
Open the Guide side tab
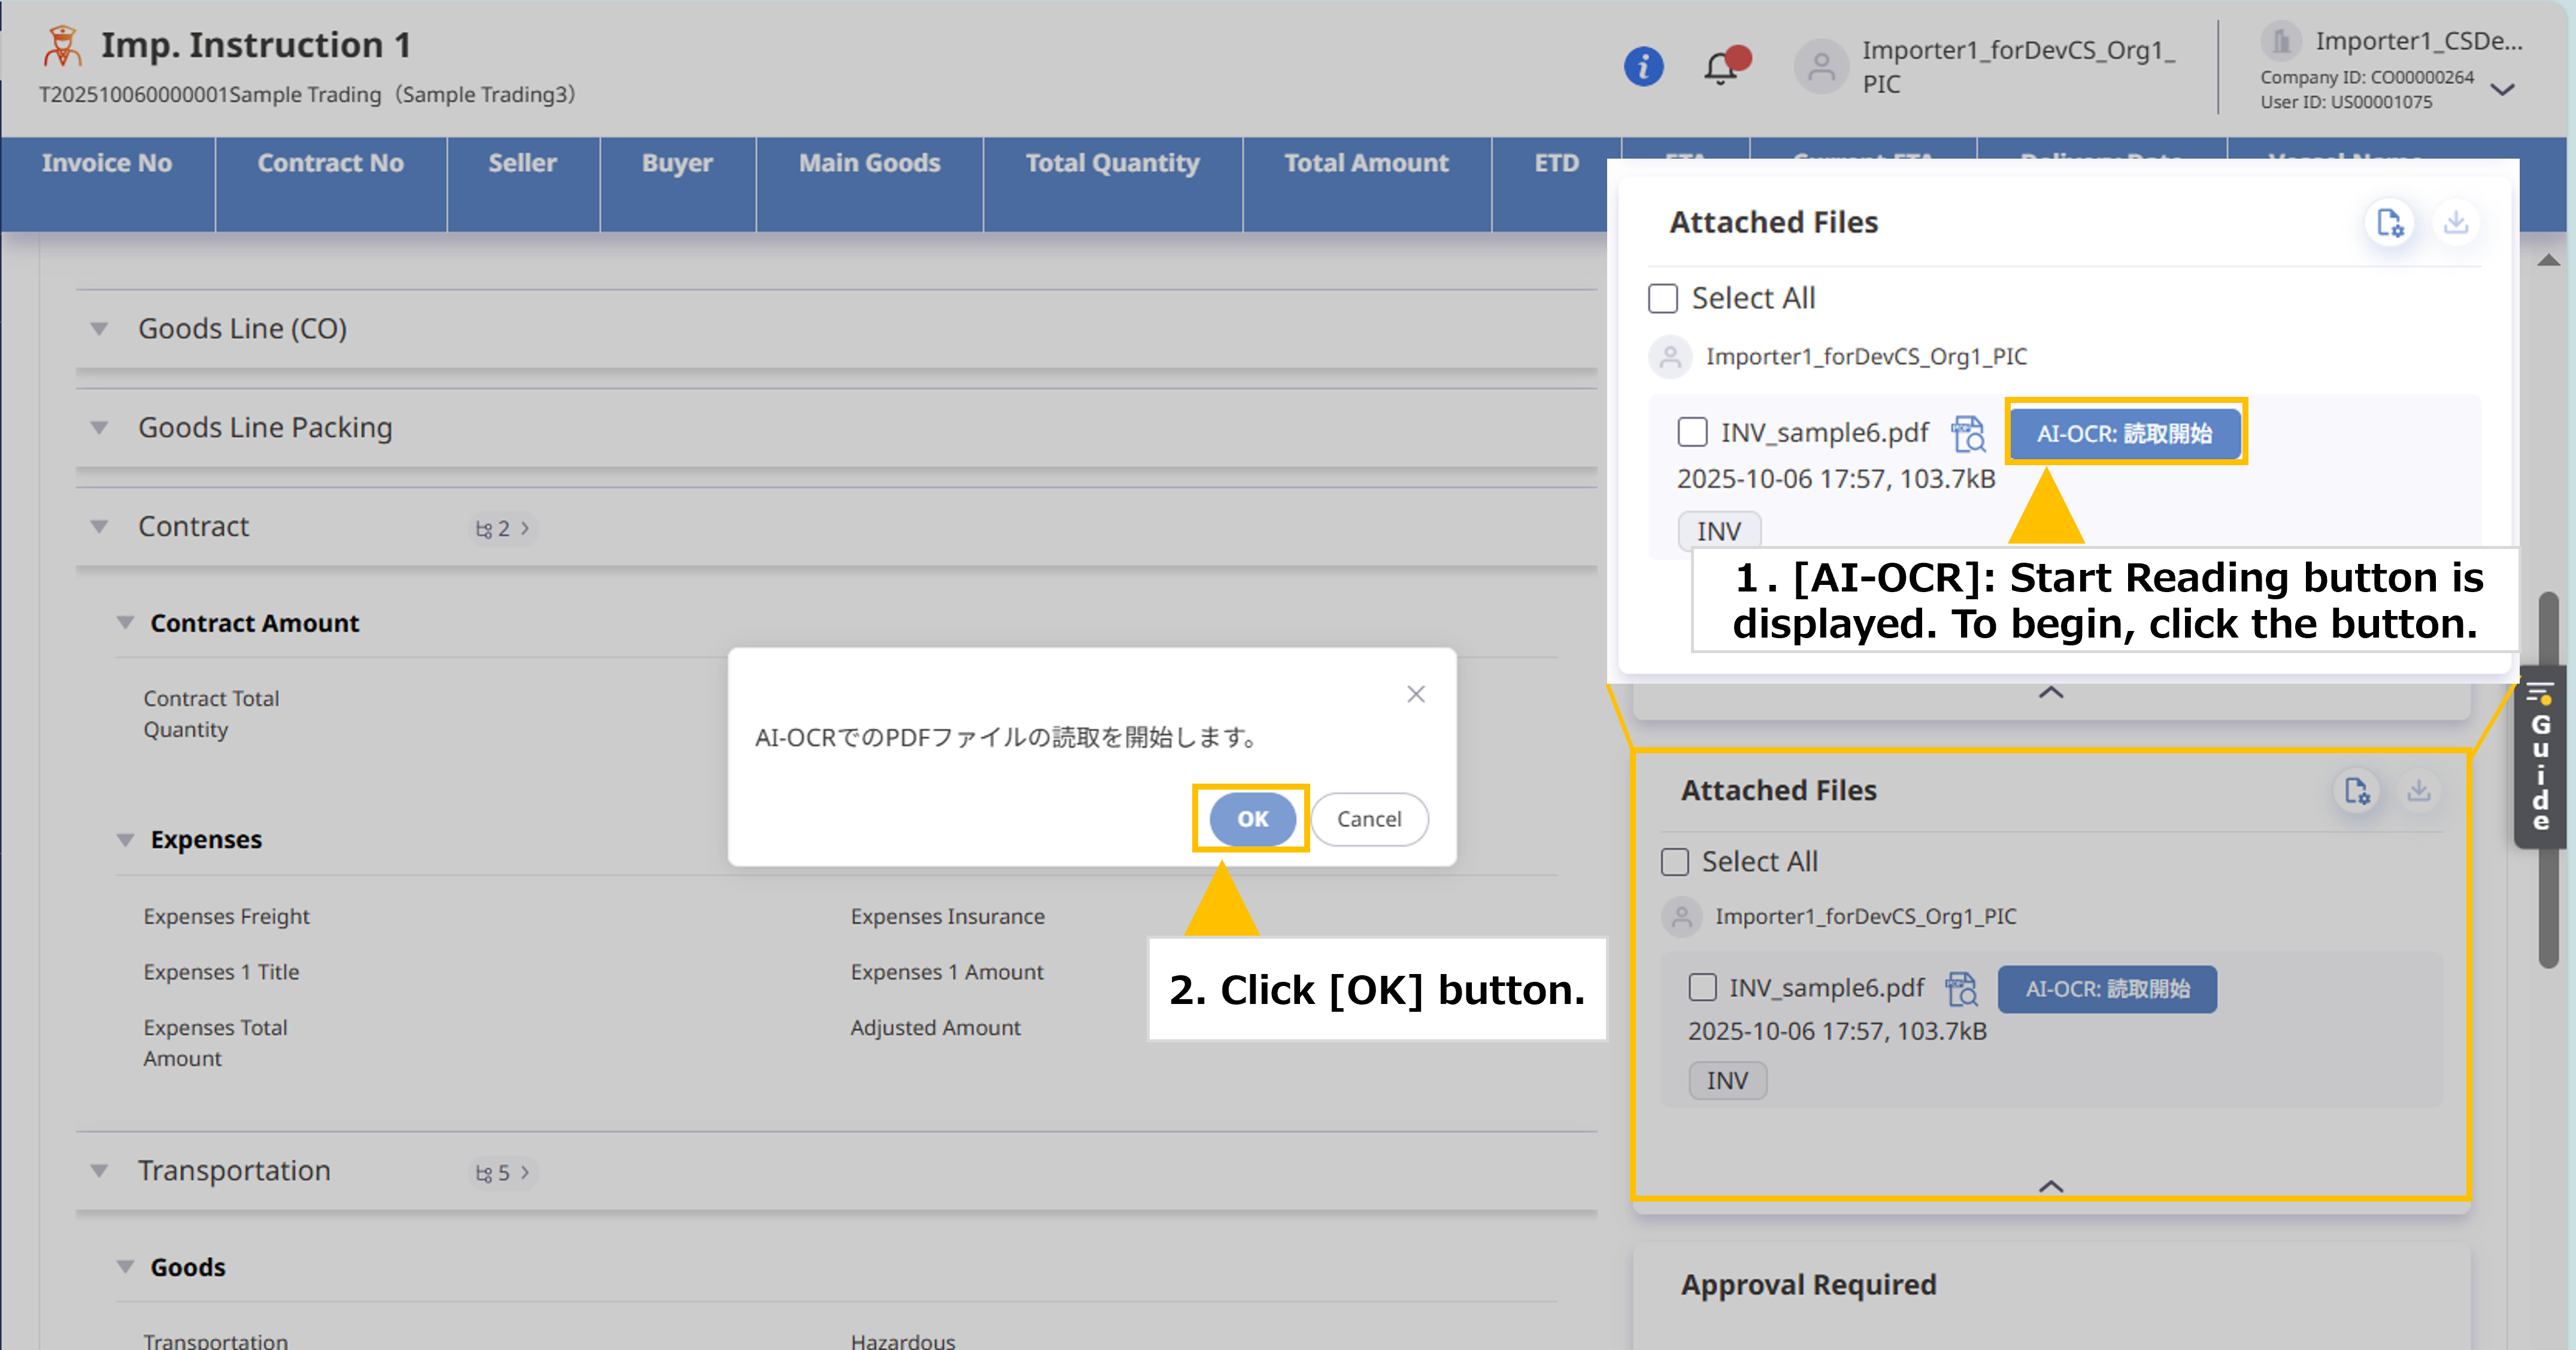pos(2541,757)
